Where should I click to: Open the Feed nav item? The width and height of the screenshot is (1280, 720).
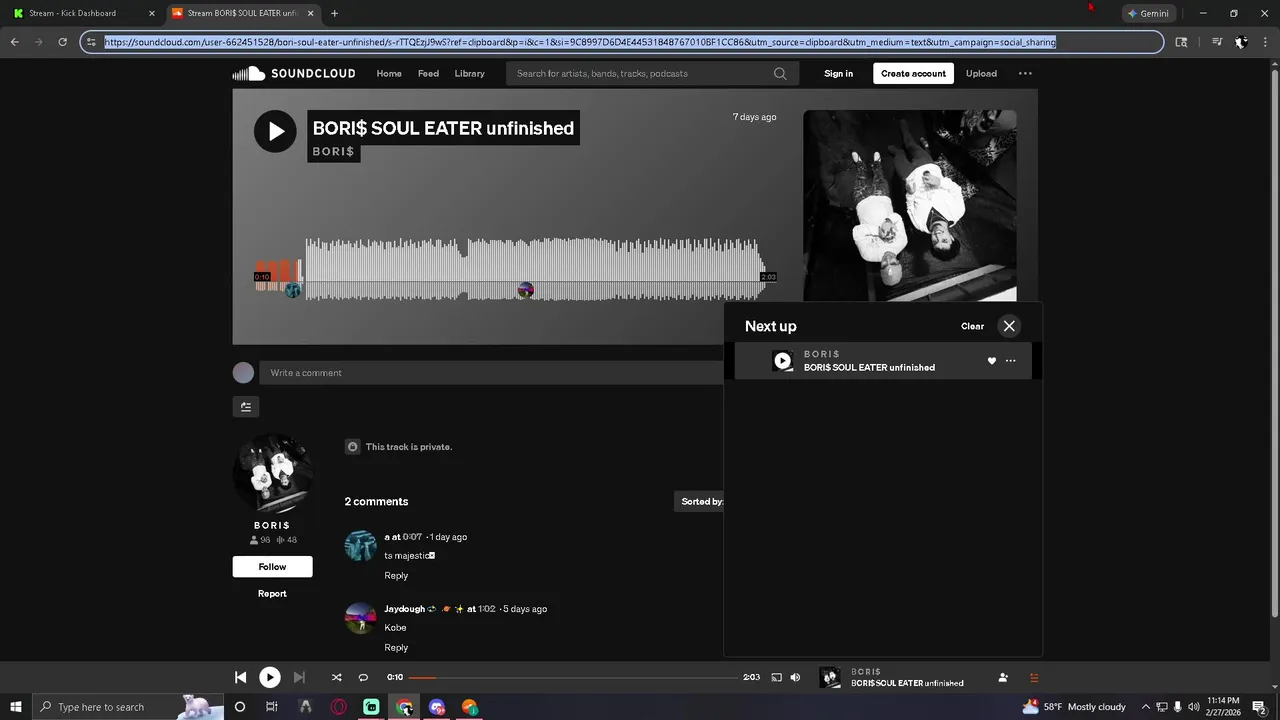click(428, 73)
